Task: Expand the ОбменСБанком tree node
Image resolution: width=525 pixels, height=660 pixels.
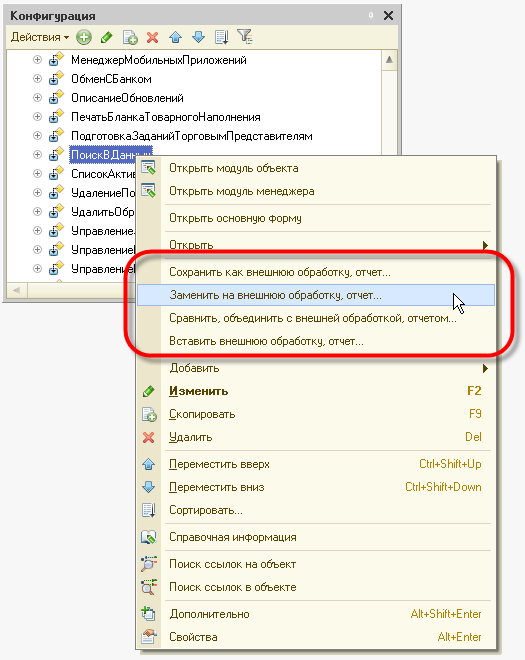Action: pos(37,79)
